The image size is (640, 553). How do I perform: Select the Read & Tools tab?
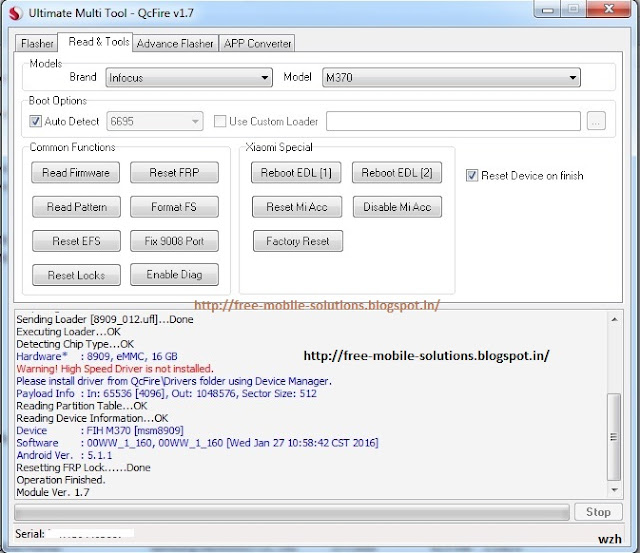(98, 42)
